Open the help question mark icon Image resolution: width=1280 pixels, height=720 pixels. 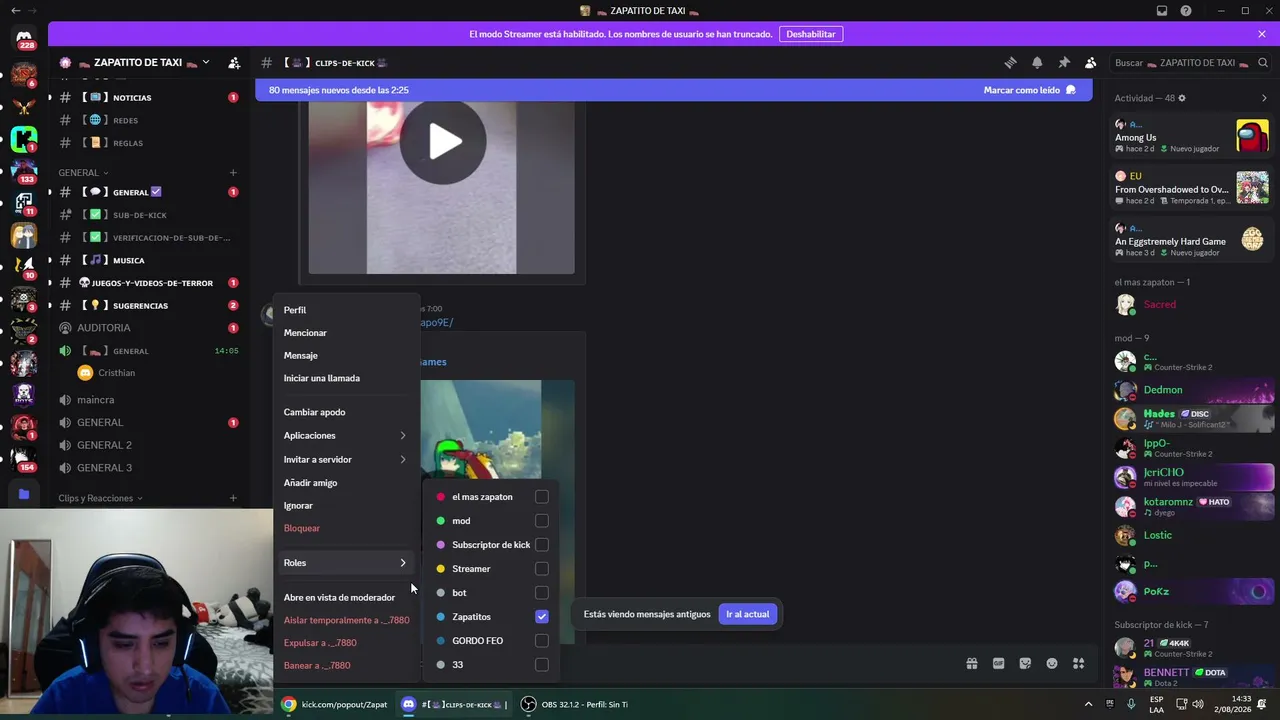click(1186, 11)
